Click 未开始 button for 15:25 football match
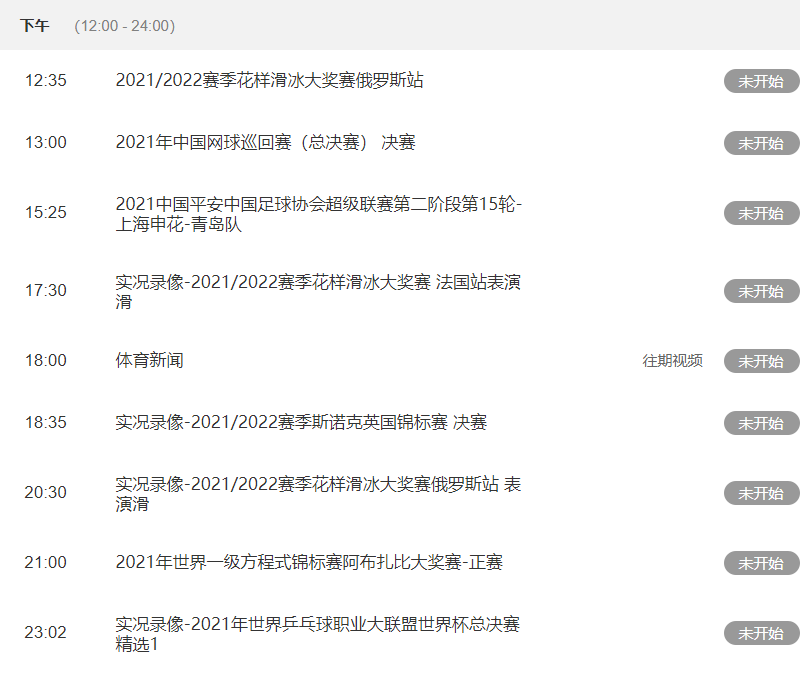The image size is (800, 677). coord(761,213)
